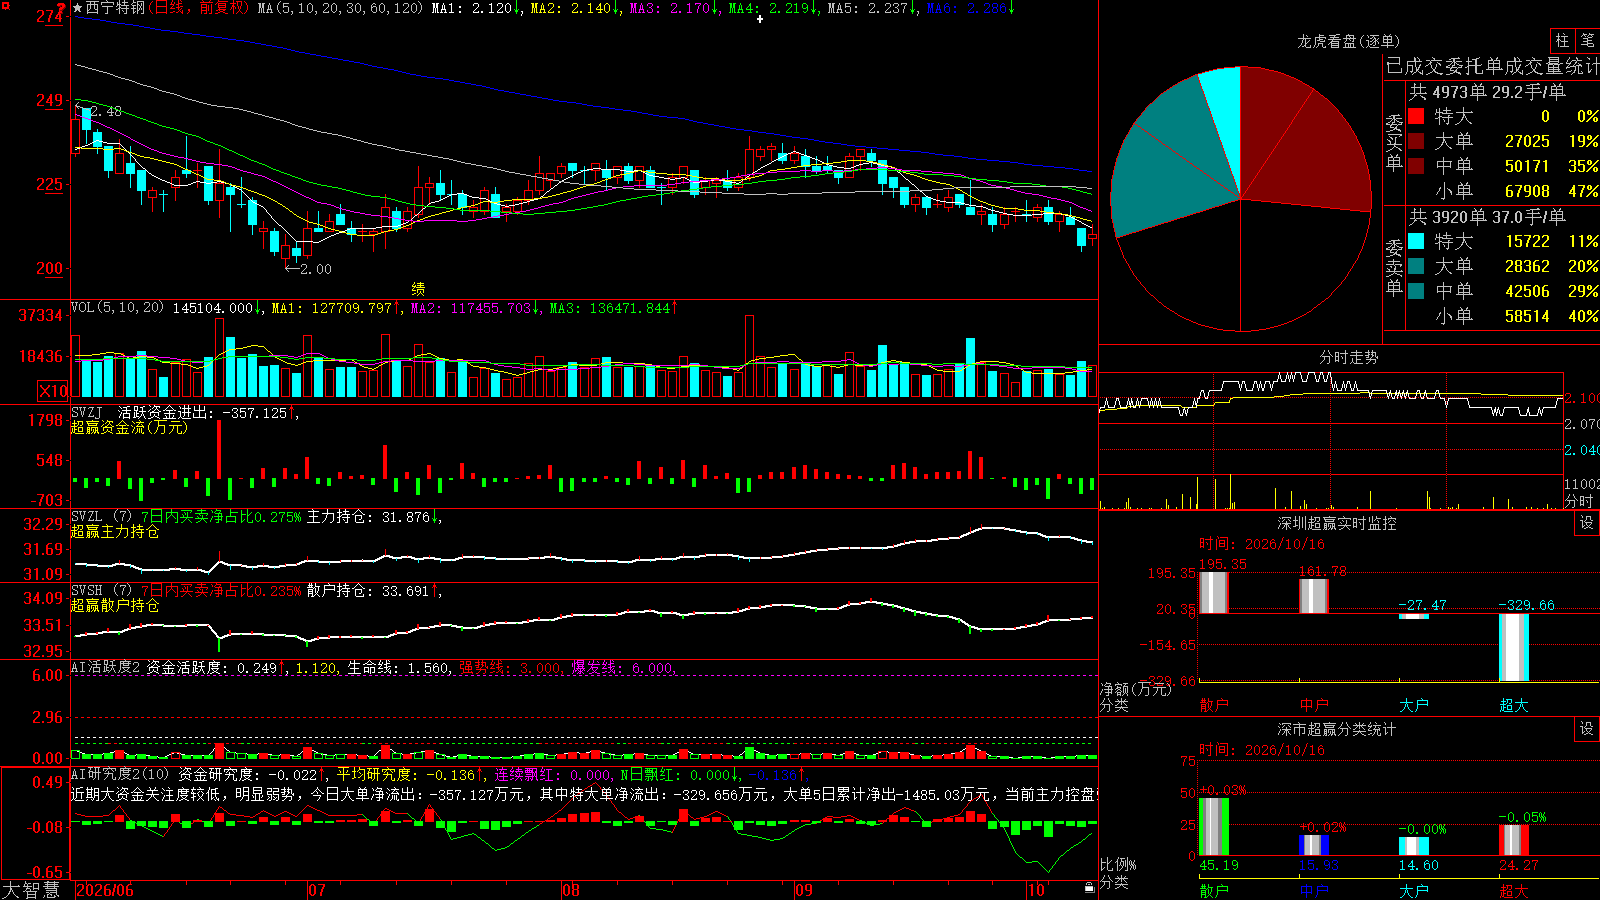Click the dark red 大单 buy-order swatch

tap(1416, 141)
